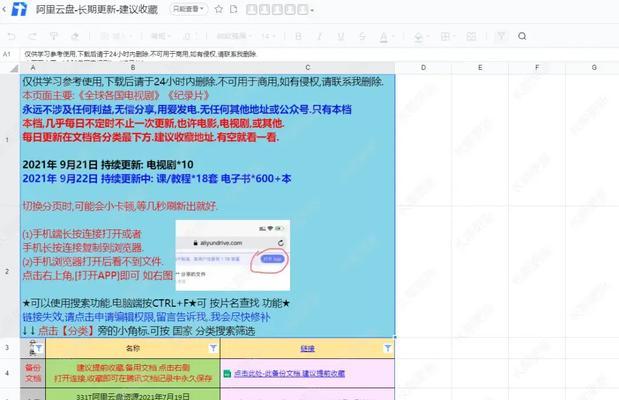
Task: Open the filter on the 链接 column
Action: click(x=388, y=348)
